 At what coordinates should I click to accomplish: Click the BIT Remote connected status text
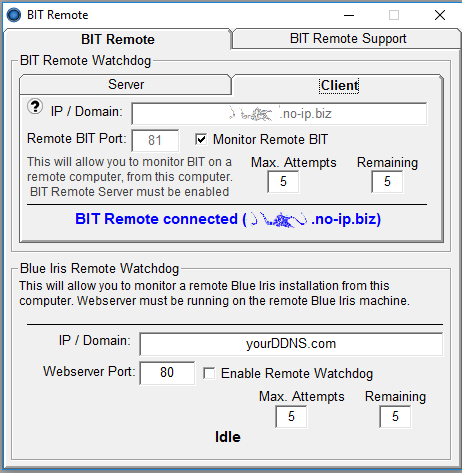pyautogui.click(x=228, y=219)
